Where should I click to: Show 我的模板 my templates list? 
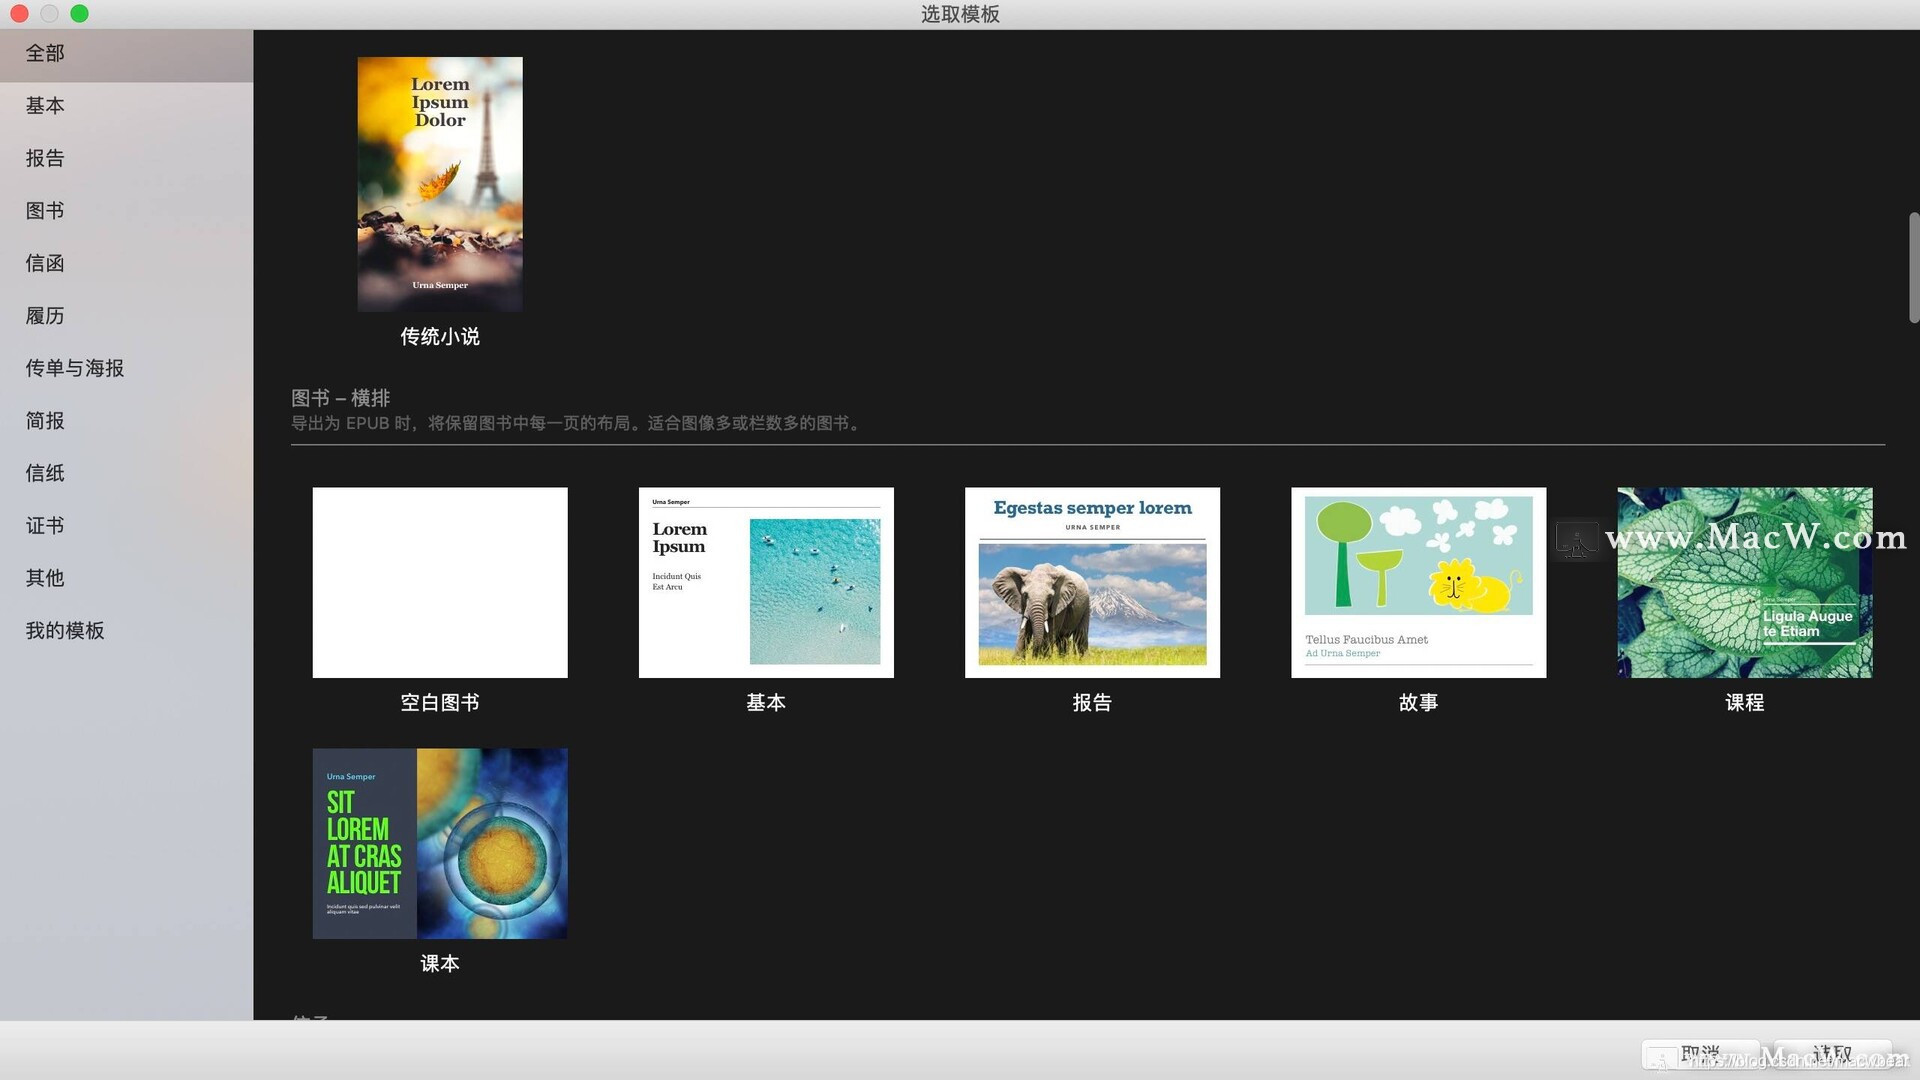pyautogui.click(x=65, y=631)
